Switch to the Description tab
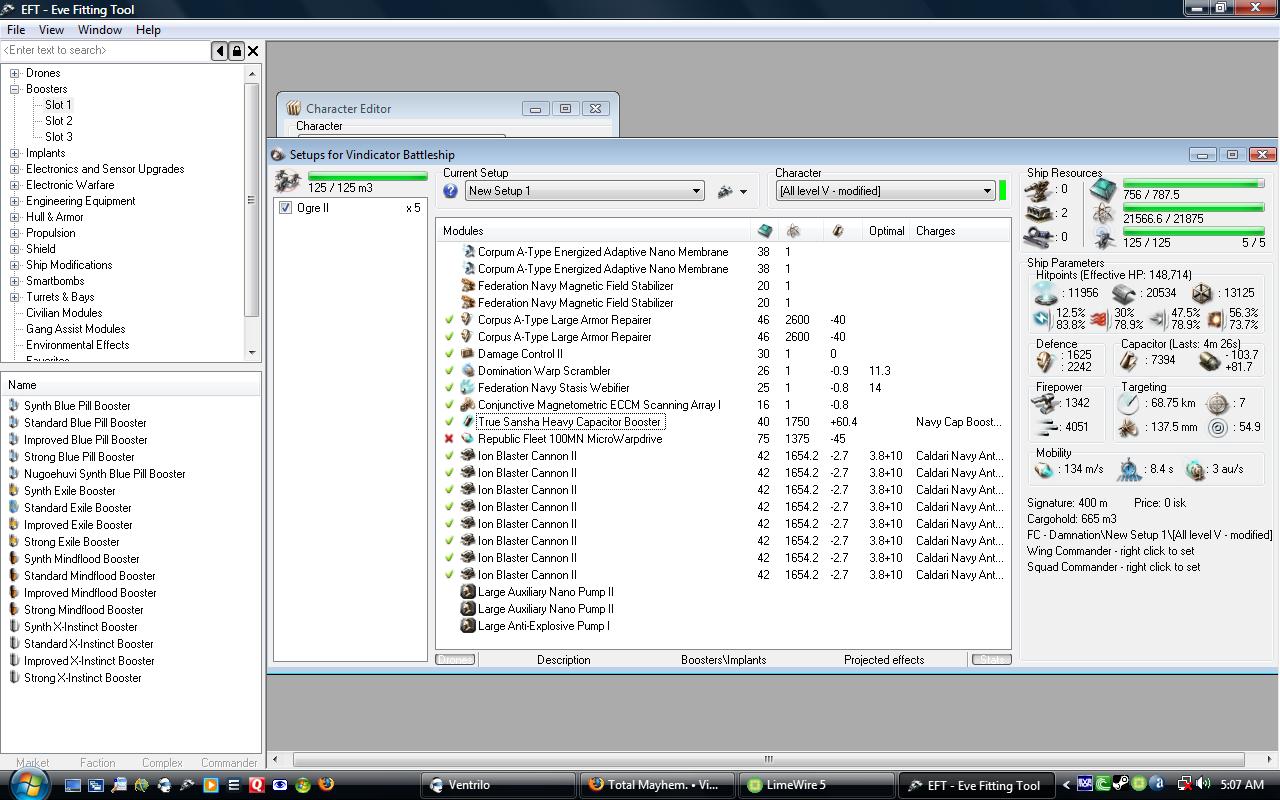The image size is (1280, 800). pos(564,660)
